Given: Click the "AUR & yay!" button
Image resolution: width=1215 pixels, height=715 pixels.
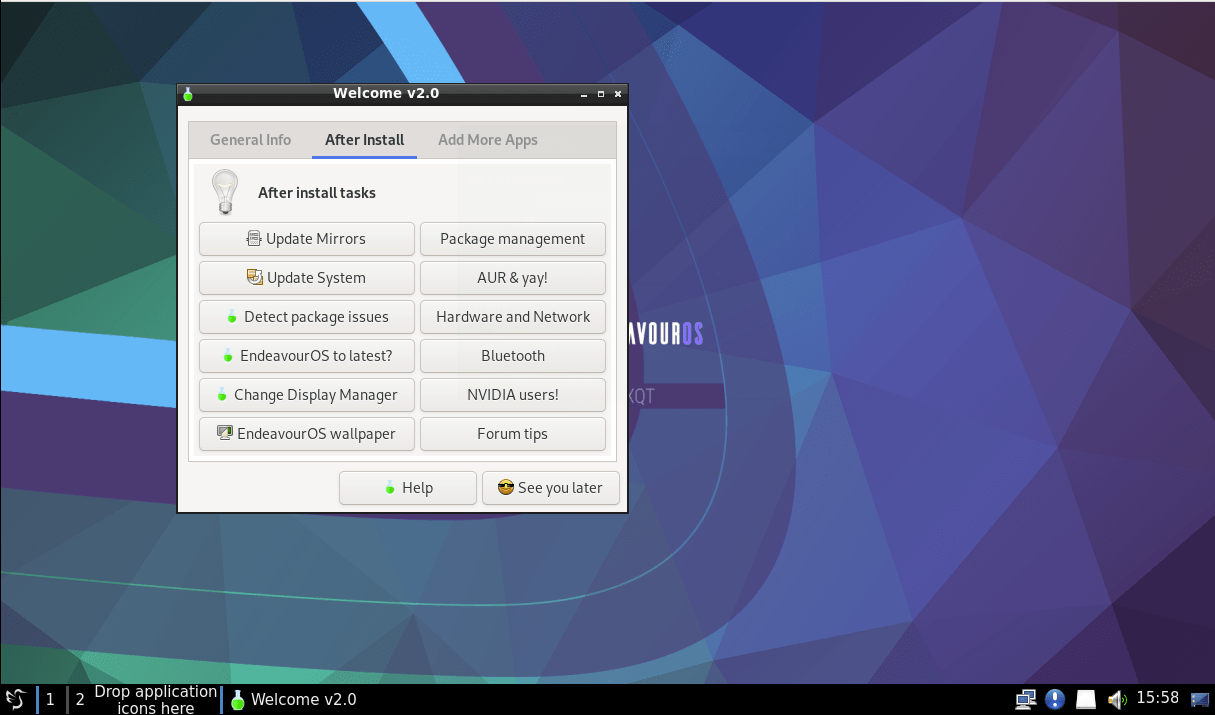Looking at the screenshot, I should pos(513,278).
